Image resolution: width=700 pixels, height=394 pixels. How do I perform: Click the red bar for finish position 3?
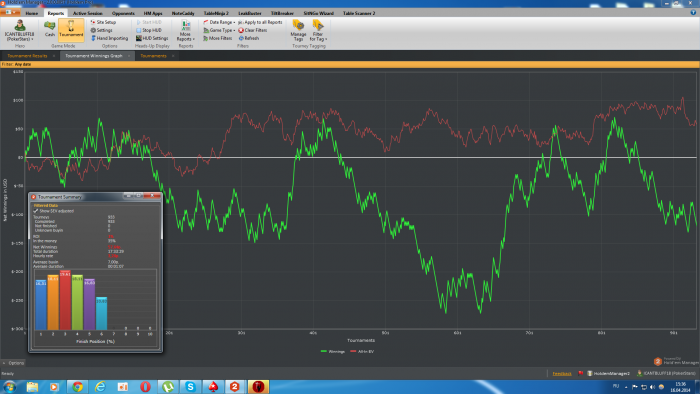65,300
